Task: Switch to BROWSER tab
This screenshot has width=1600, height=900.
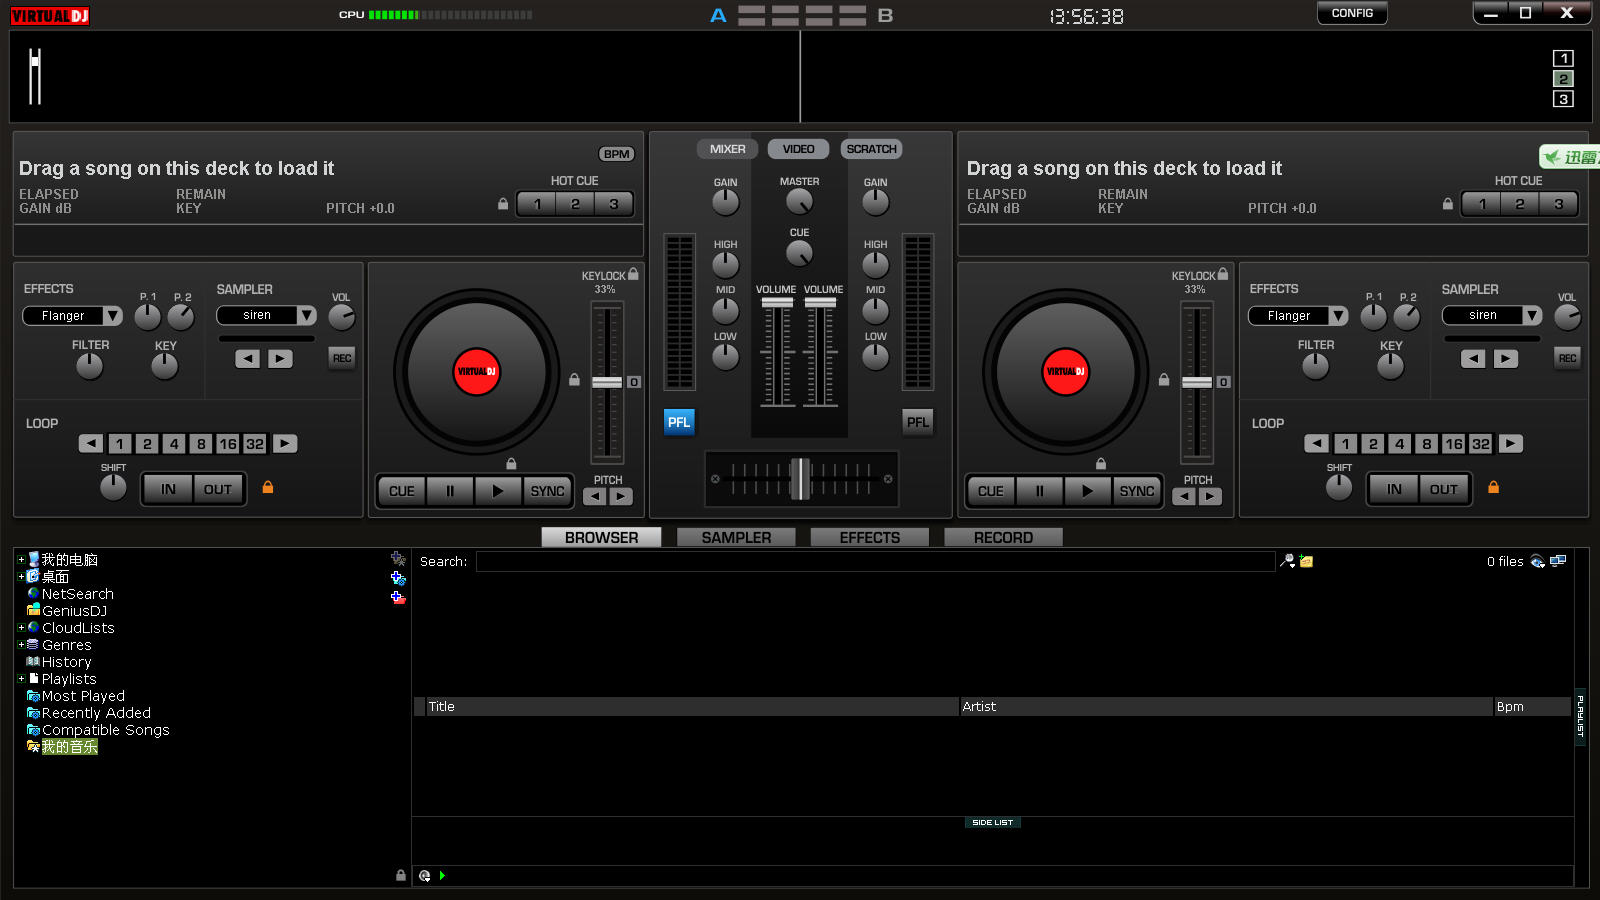Action: pyautogui.click(x=602, y=537)
